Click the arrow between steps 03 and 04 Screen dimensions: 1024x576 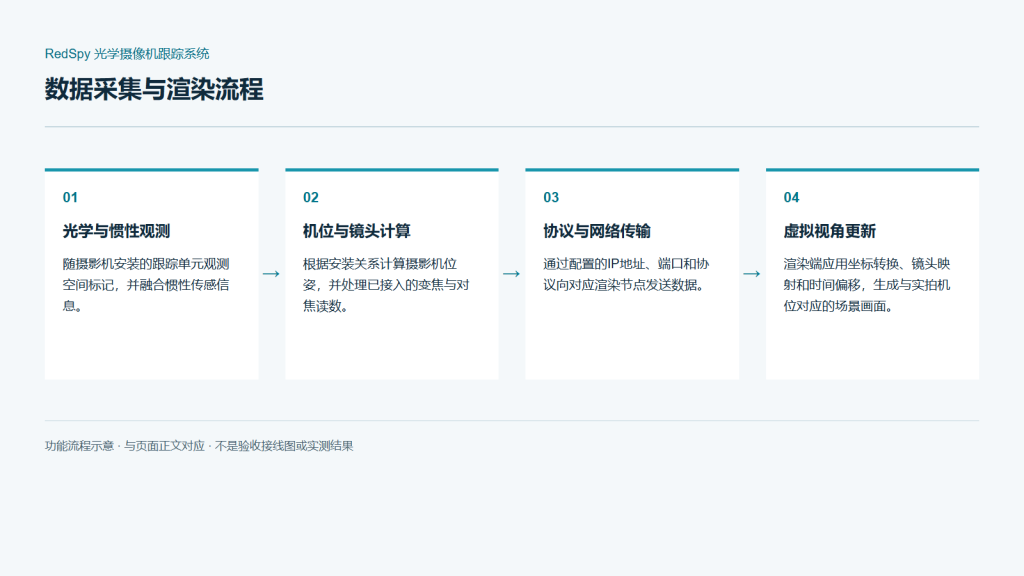[x=752, y=274]
